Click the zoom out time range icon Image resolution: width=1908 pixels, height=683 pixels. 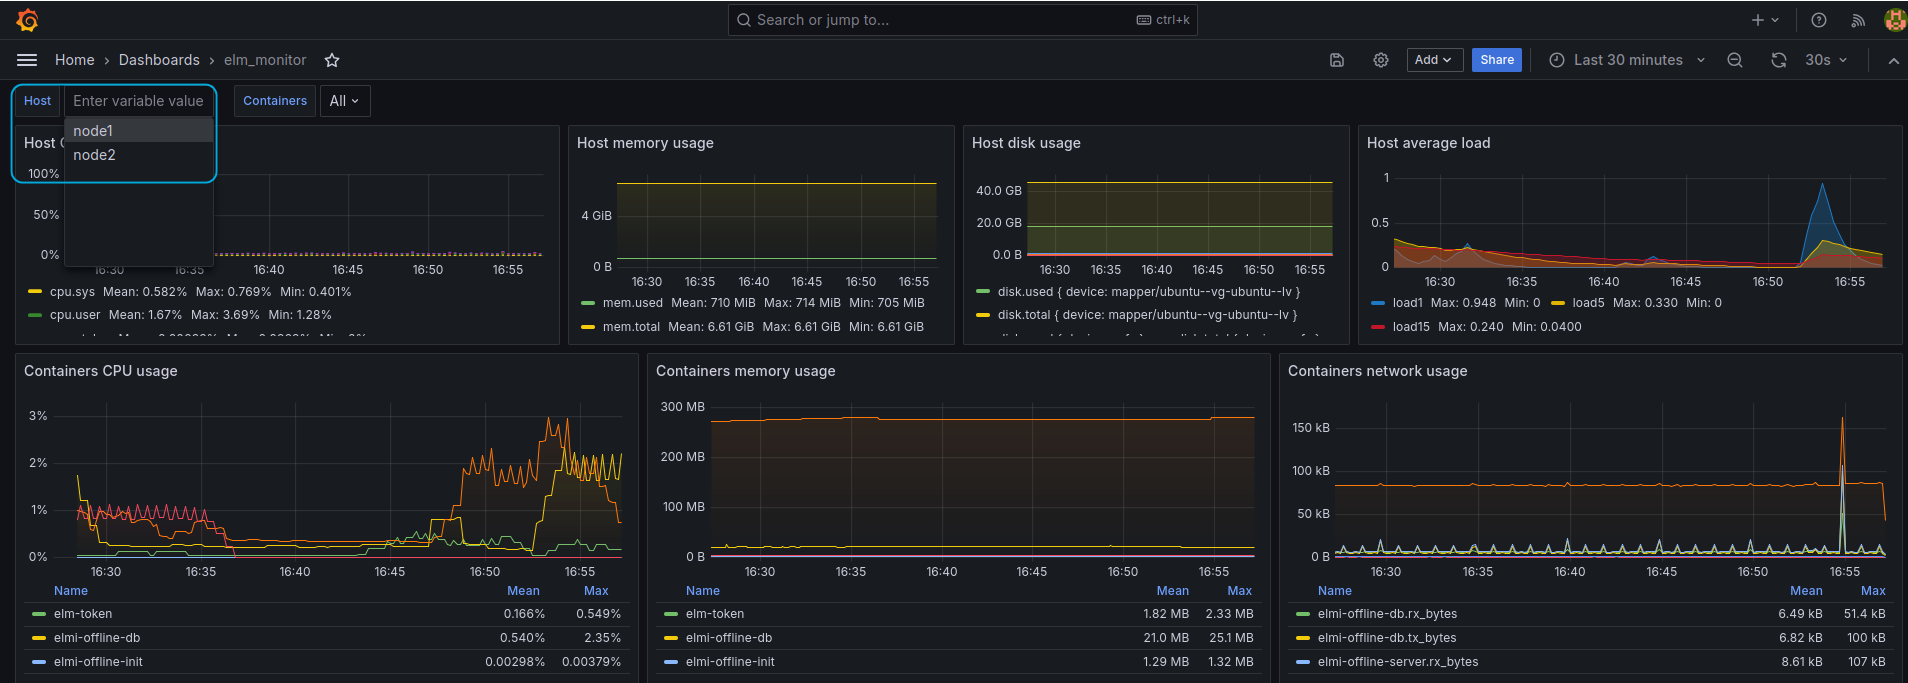1735,60
